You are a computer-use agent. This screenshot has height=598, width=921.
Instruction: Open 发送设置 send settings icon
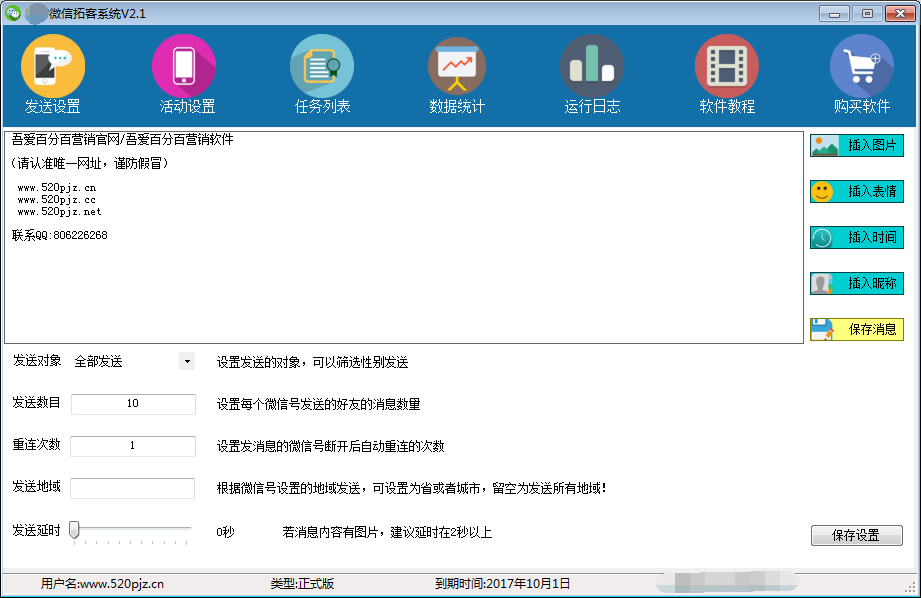coord(53,66)
